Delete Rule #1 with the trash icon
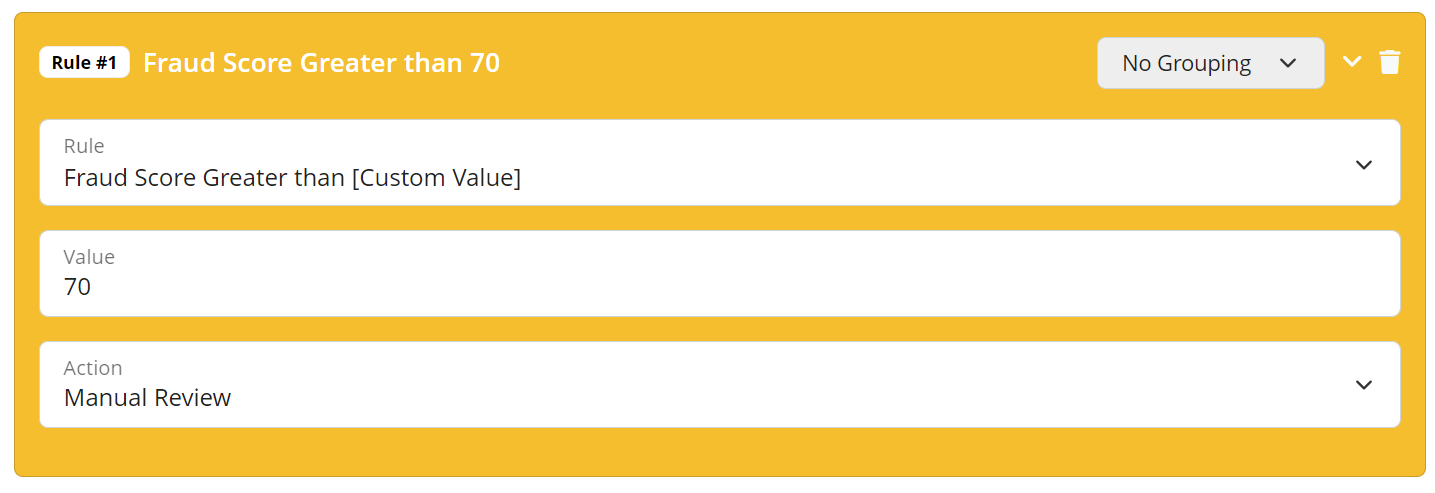The height and width of the screenshot is (493, 1435). tap(1390, 62)
